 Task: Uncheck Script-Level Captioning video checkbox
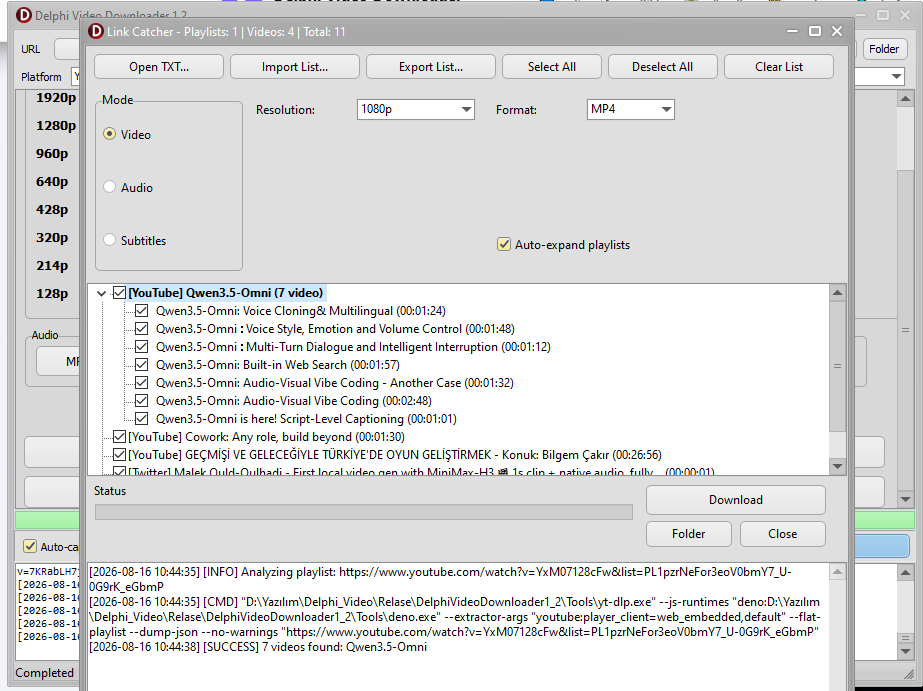(141, 418)
